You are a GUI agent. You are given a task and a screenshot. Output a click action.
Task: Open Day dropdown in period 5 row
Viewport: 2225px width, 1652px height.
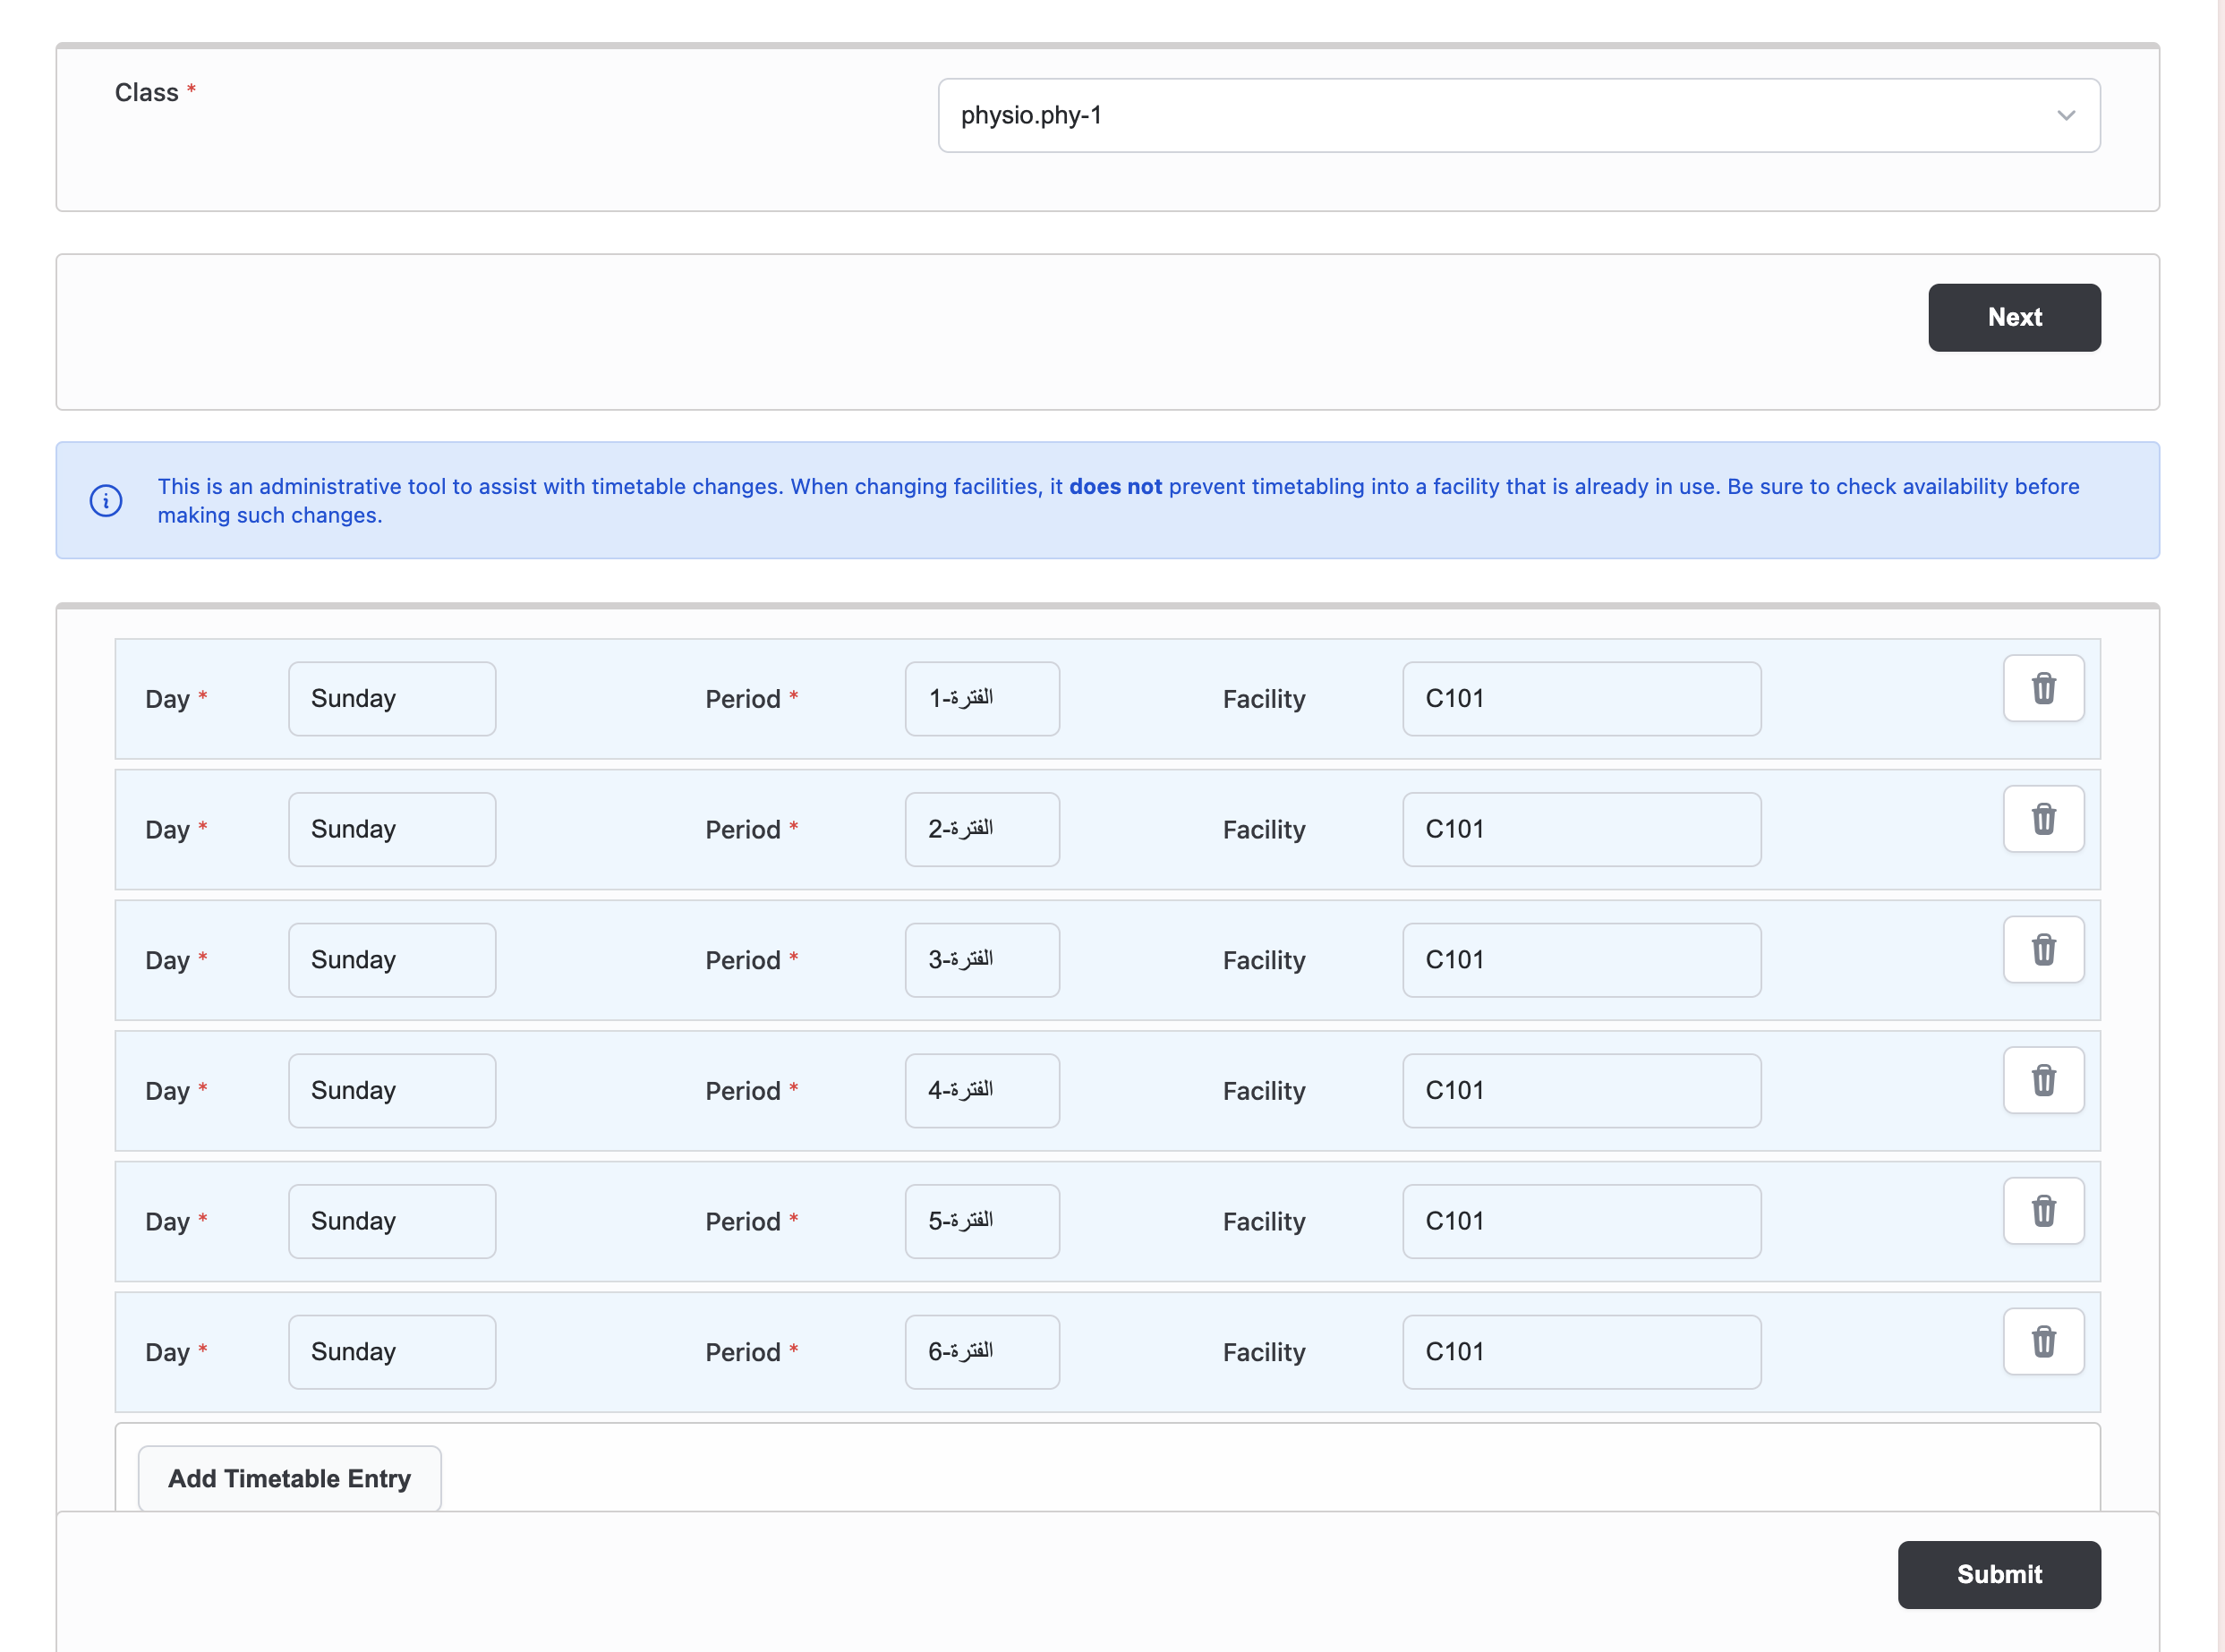[392, 1221]
